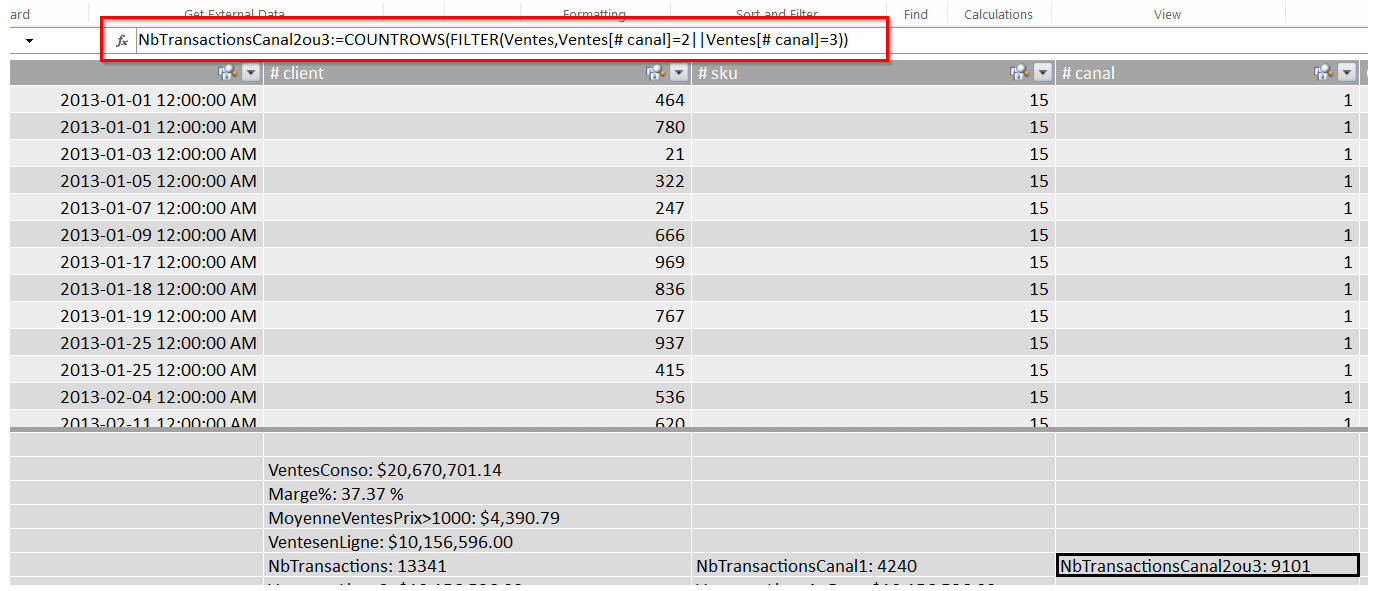
Task: Open the date column filter dropdown
Action: pyautogui.click(x=250, y=73)
